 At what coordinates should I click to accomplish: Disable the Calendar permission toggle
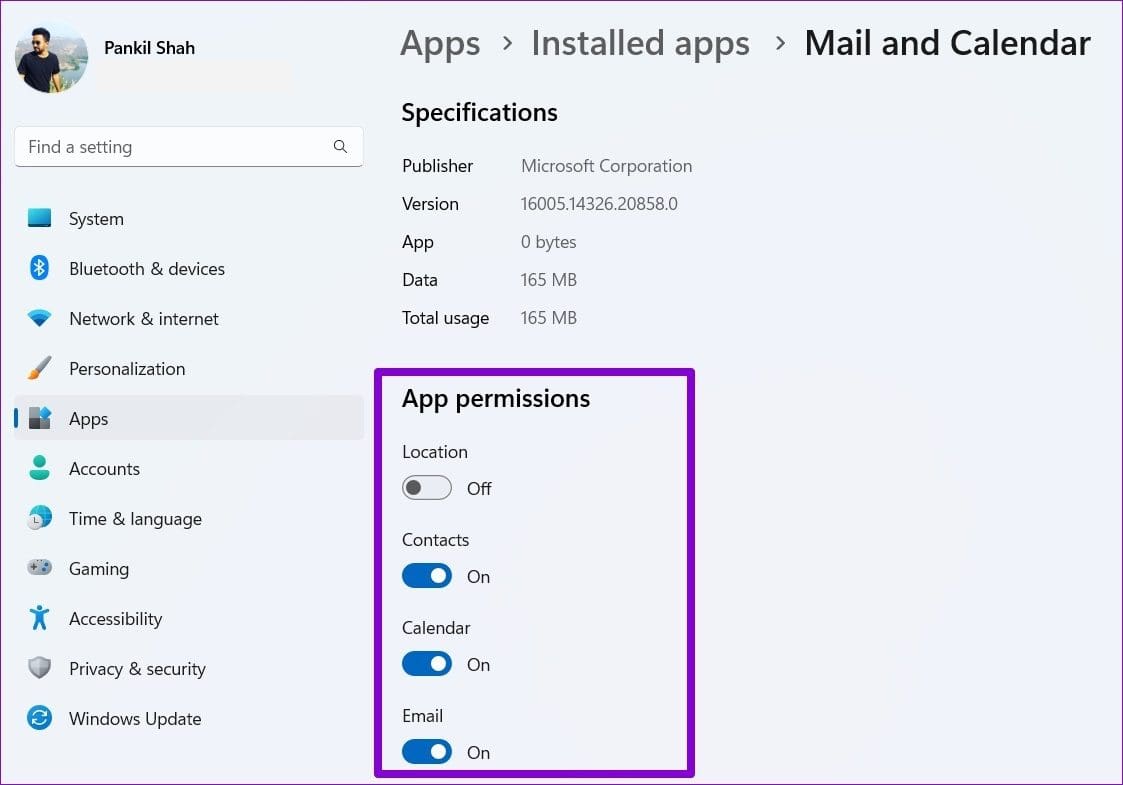click(427, 665)
